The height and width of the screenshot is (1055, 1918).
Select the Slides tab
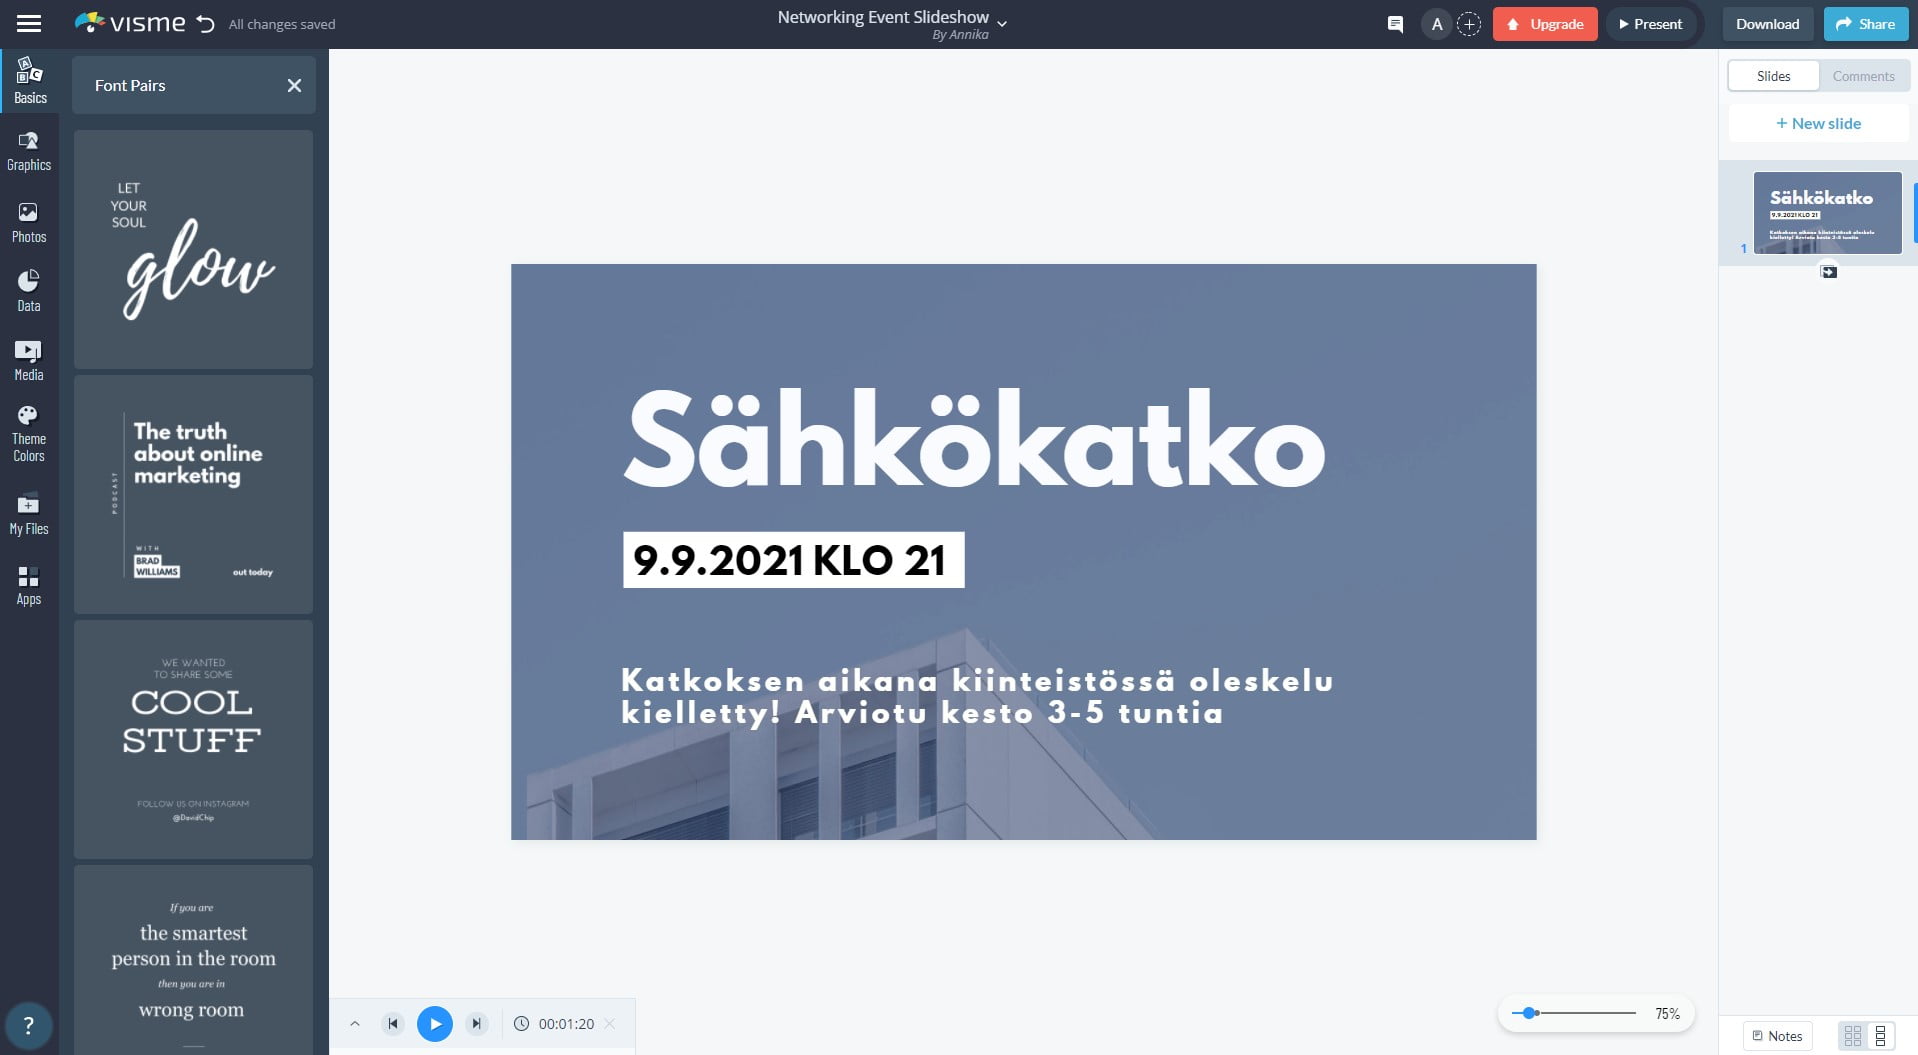pyautogui.click(x=1773, y=76)
